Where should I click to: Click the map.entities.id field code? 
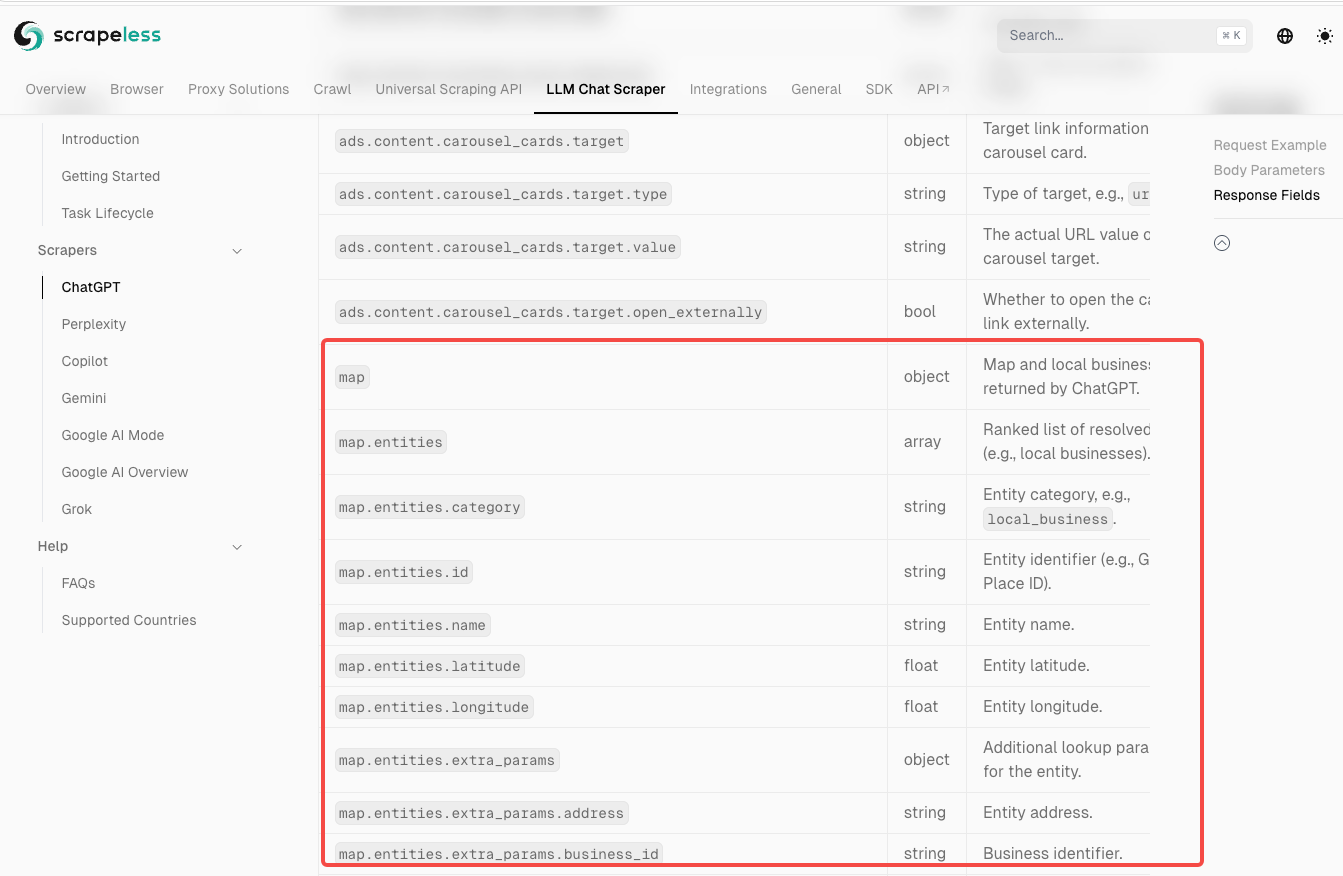coord(404,572)
